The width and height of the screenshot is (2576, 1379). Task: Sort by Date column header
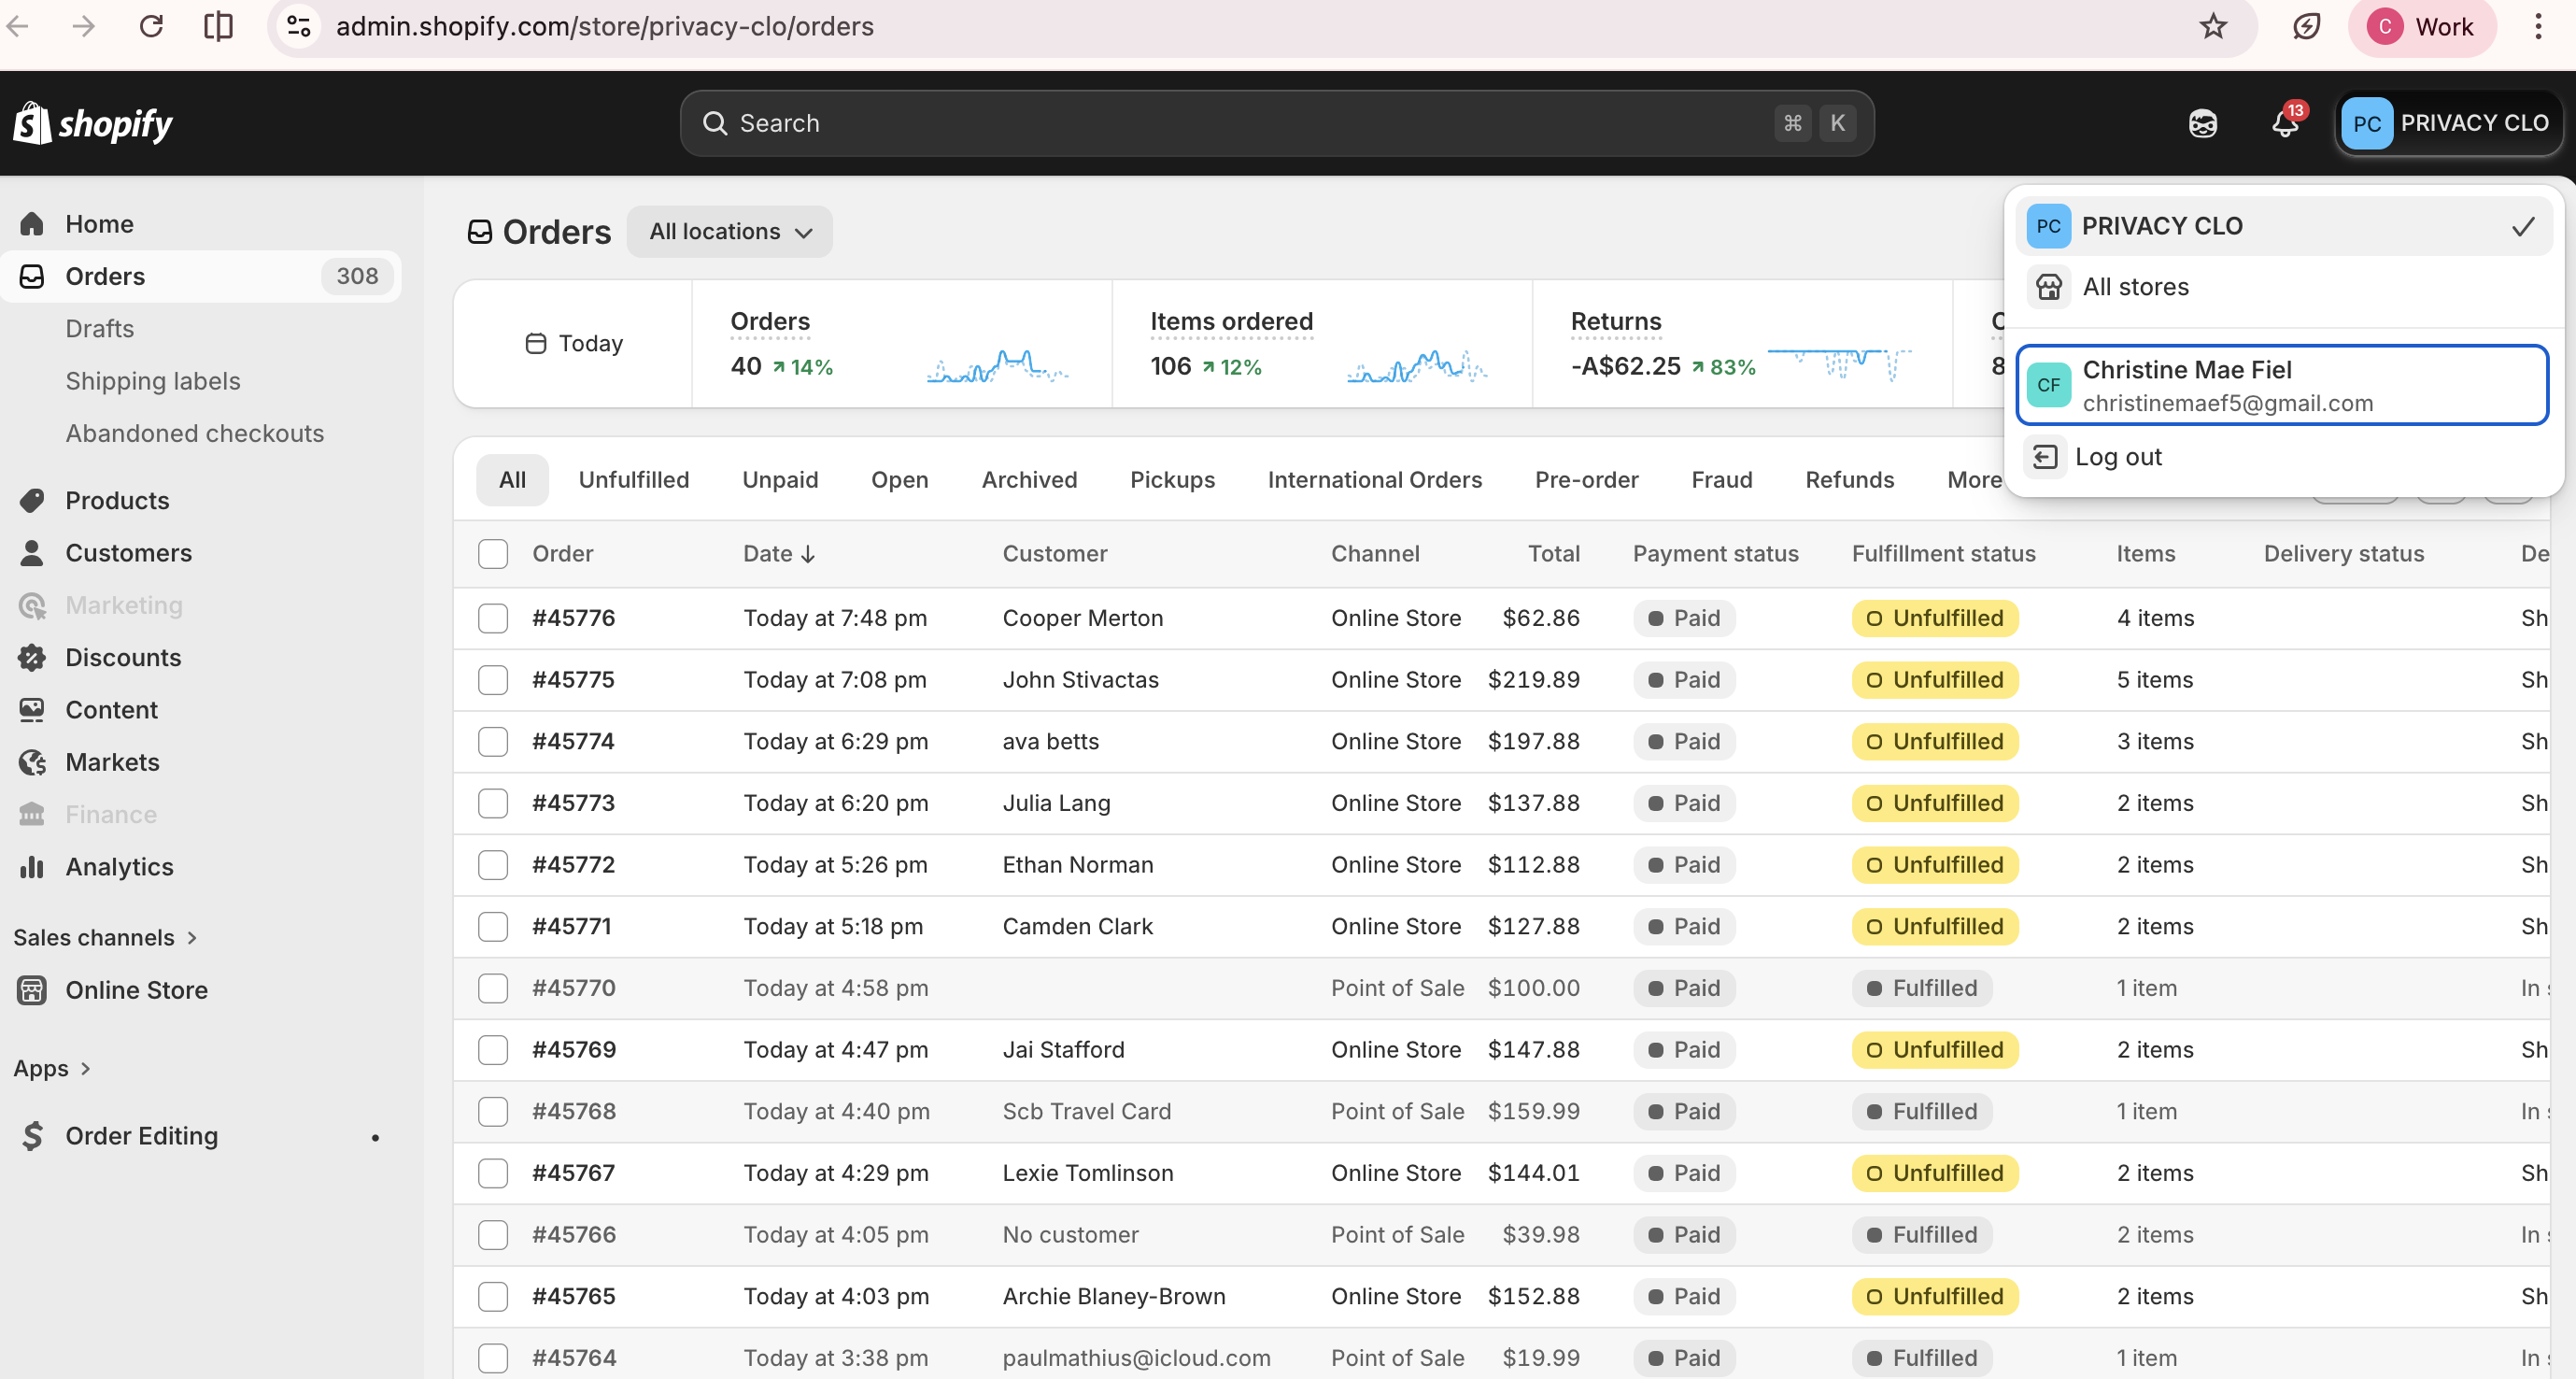click(x=779, y=554)
